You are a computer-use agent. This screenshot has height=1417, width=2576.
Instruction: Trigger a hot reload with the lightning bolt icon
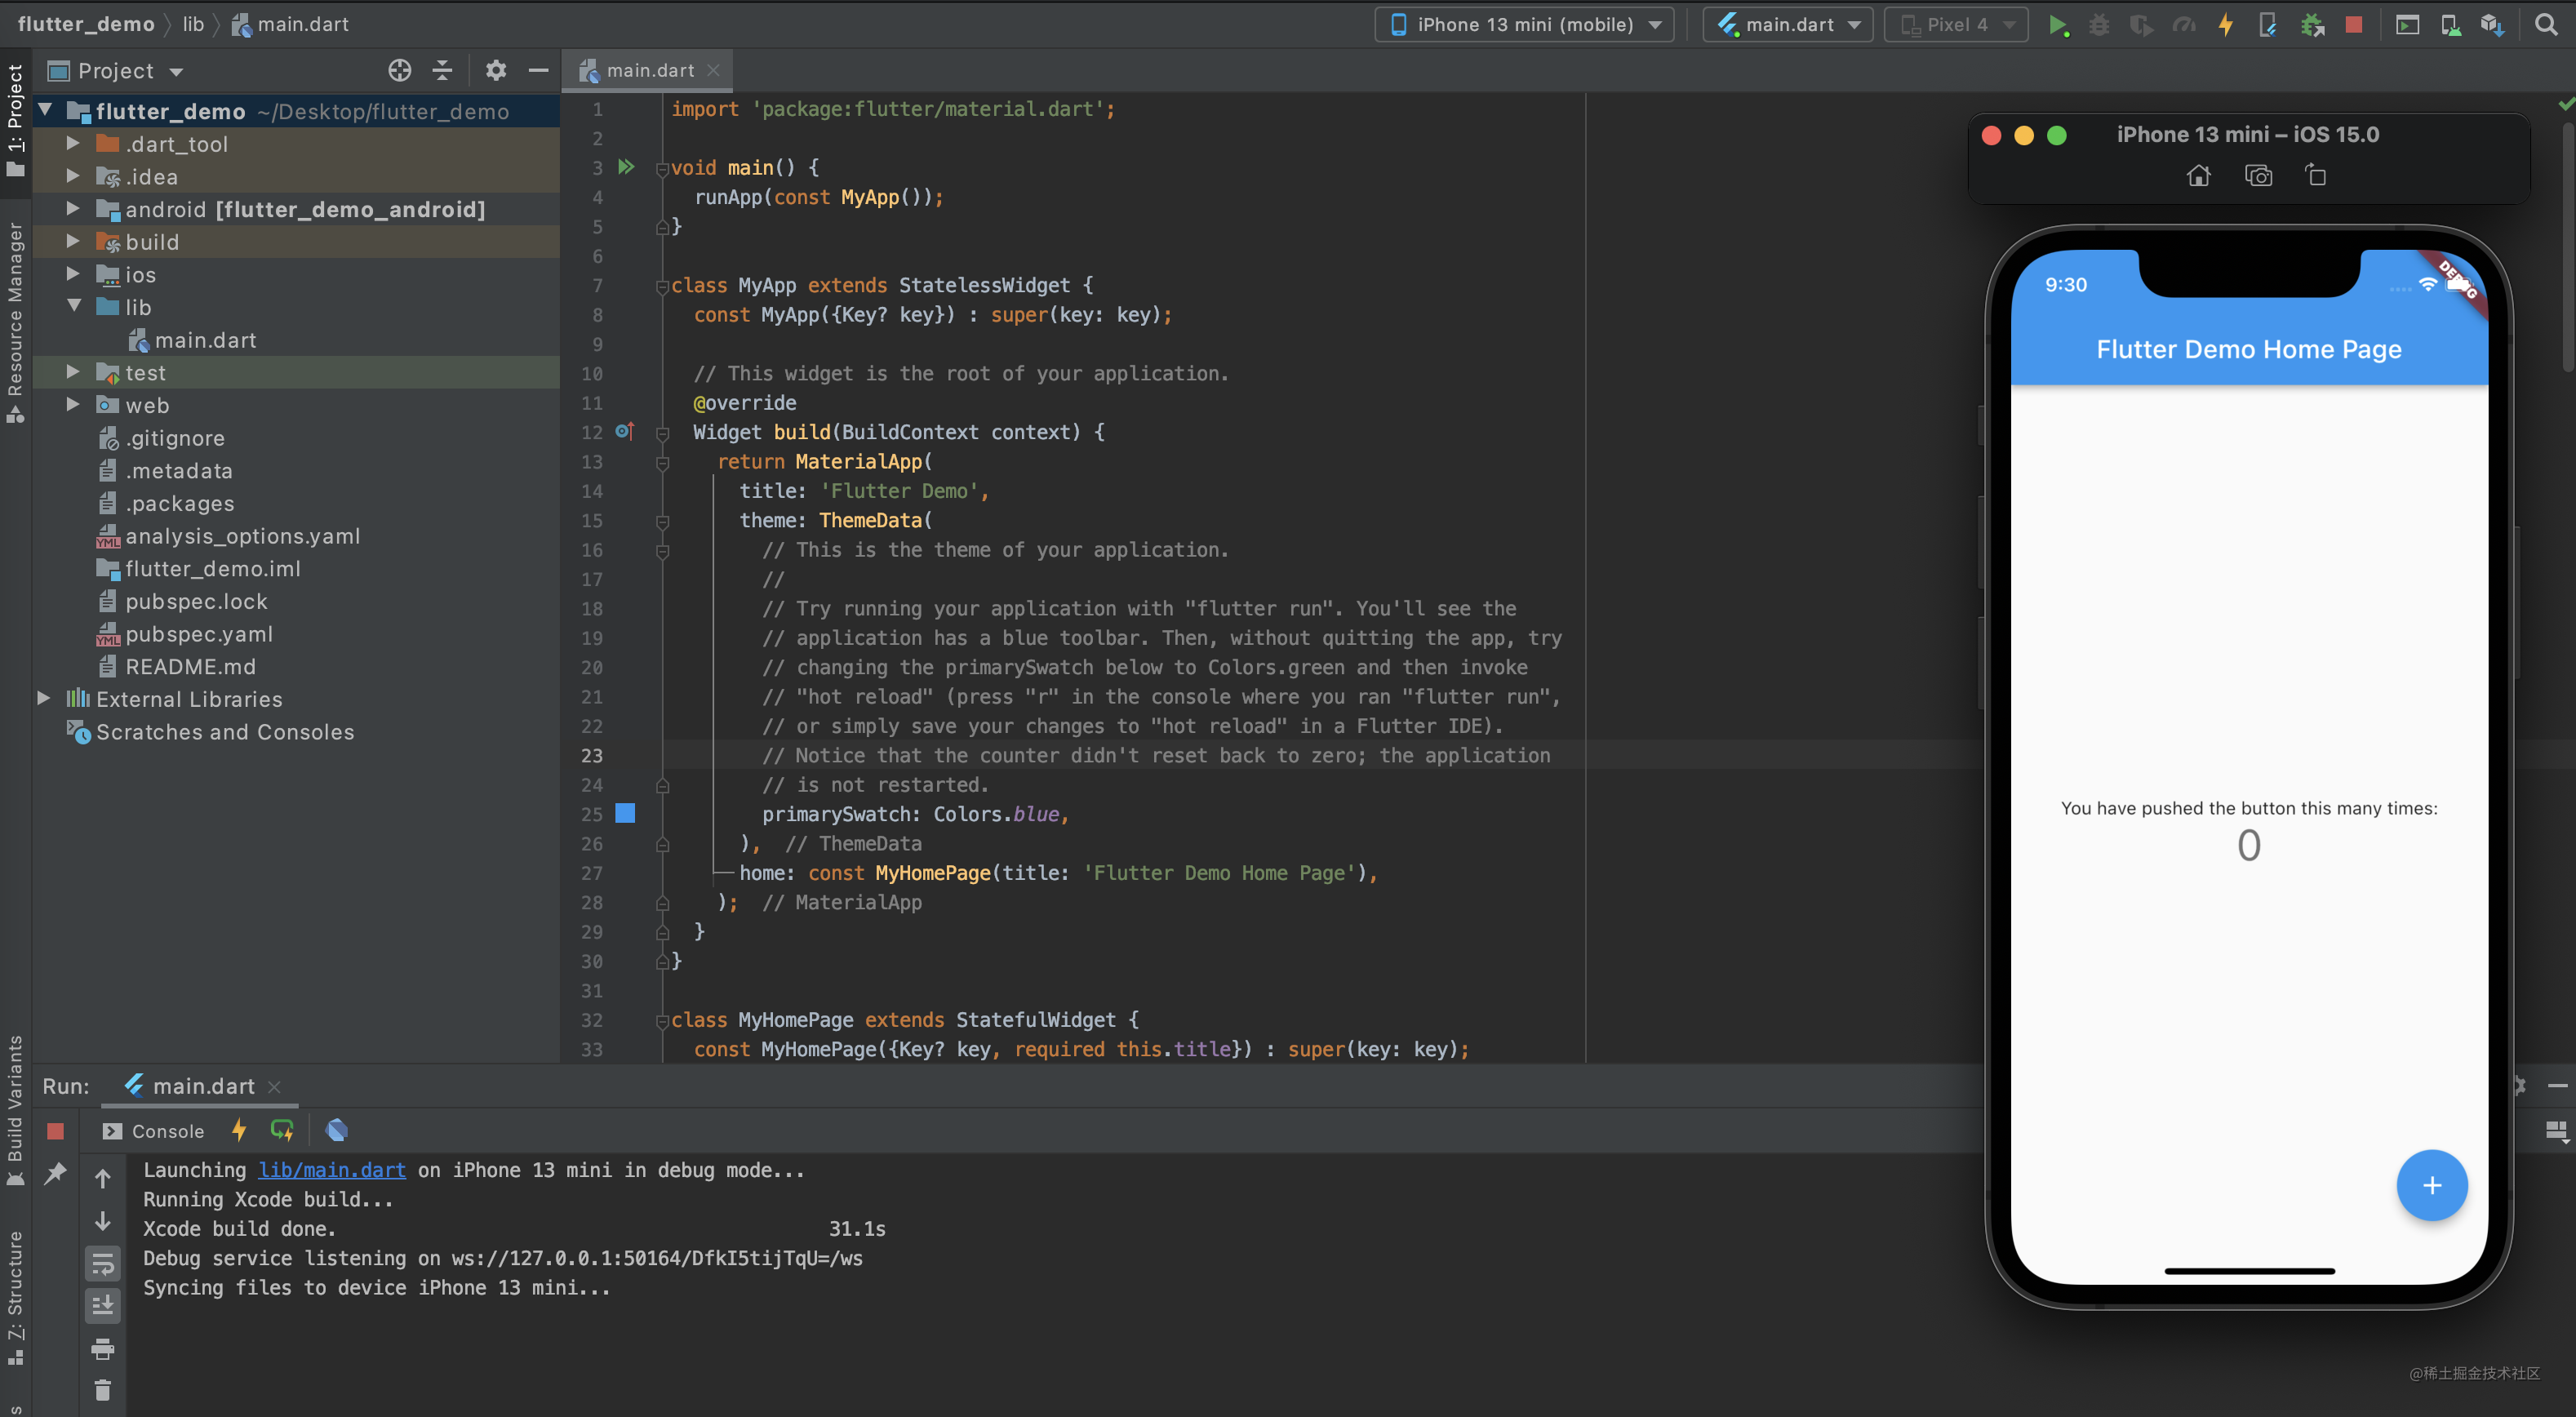(x=2225, y=25)
